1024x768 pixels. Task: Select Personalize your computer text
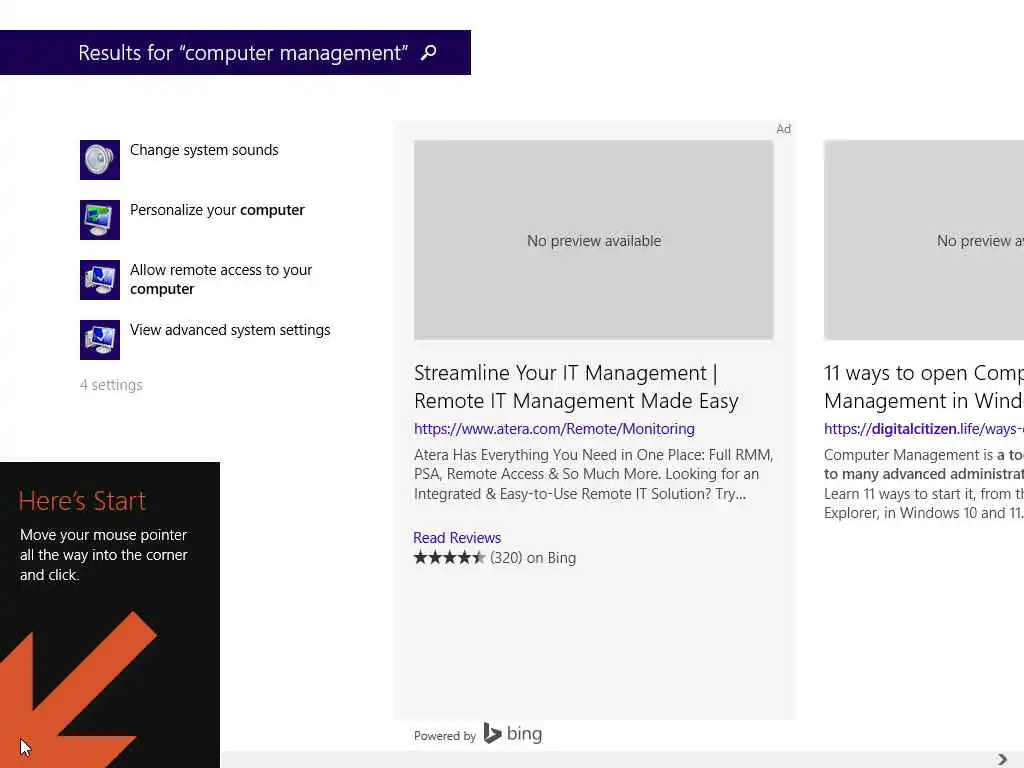pos(217,210)
